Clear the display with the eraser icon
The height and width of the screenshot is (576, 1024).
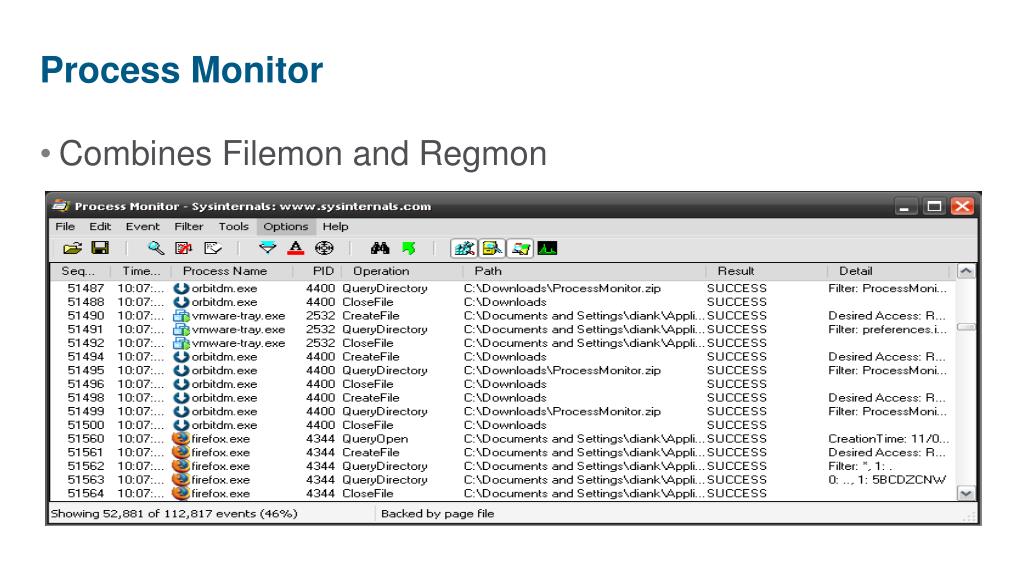point(213,248)
